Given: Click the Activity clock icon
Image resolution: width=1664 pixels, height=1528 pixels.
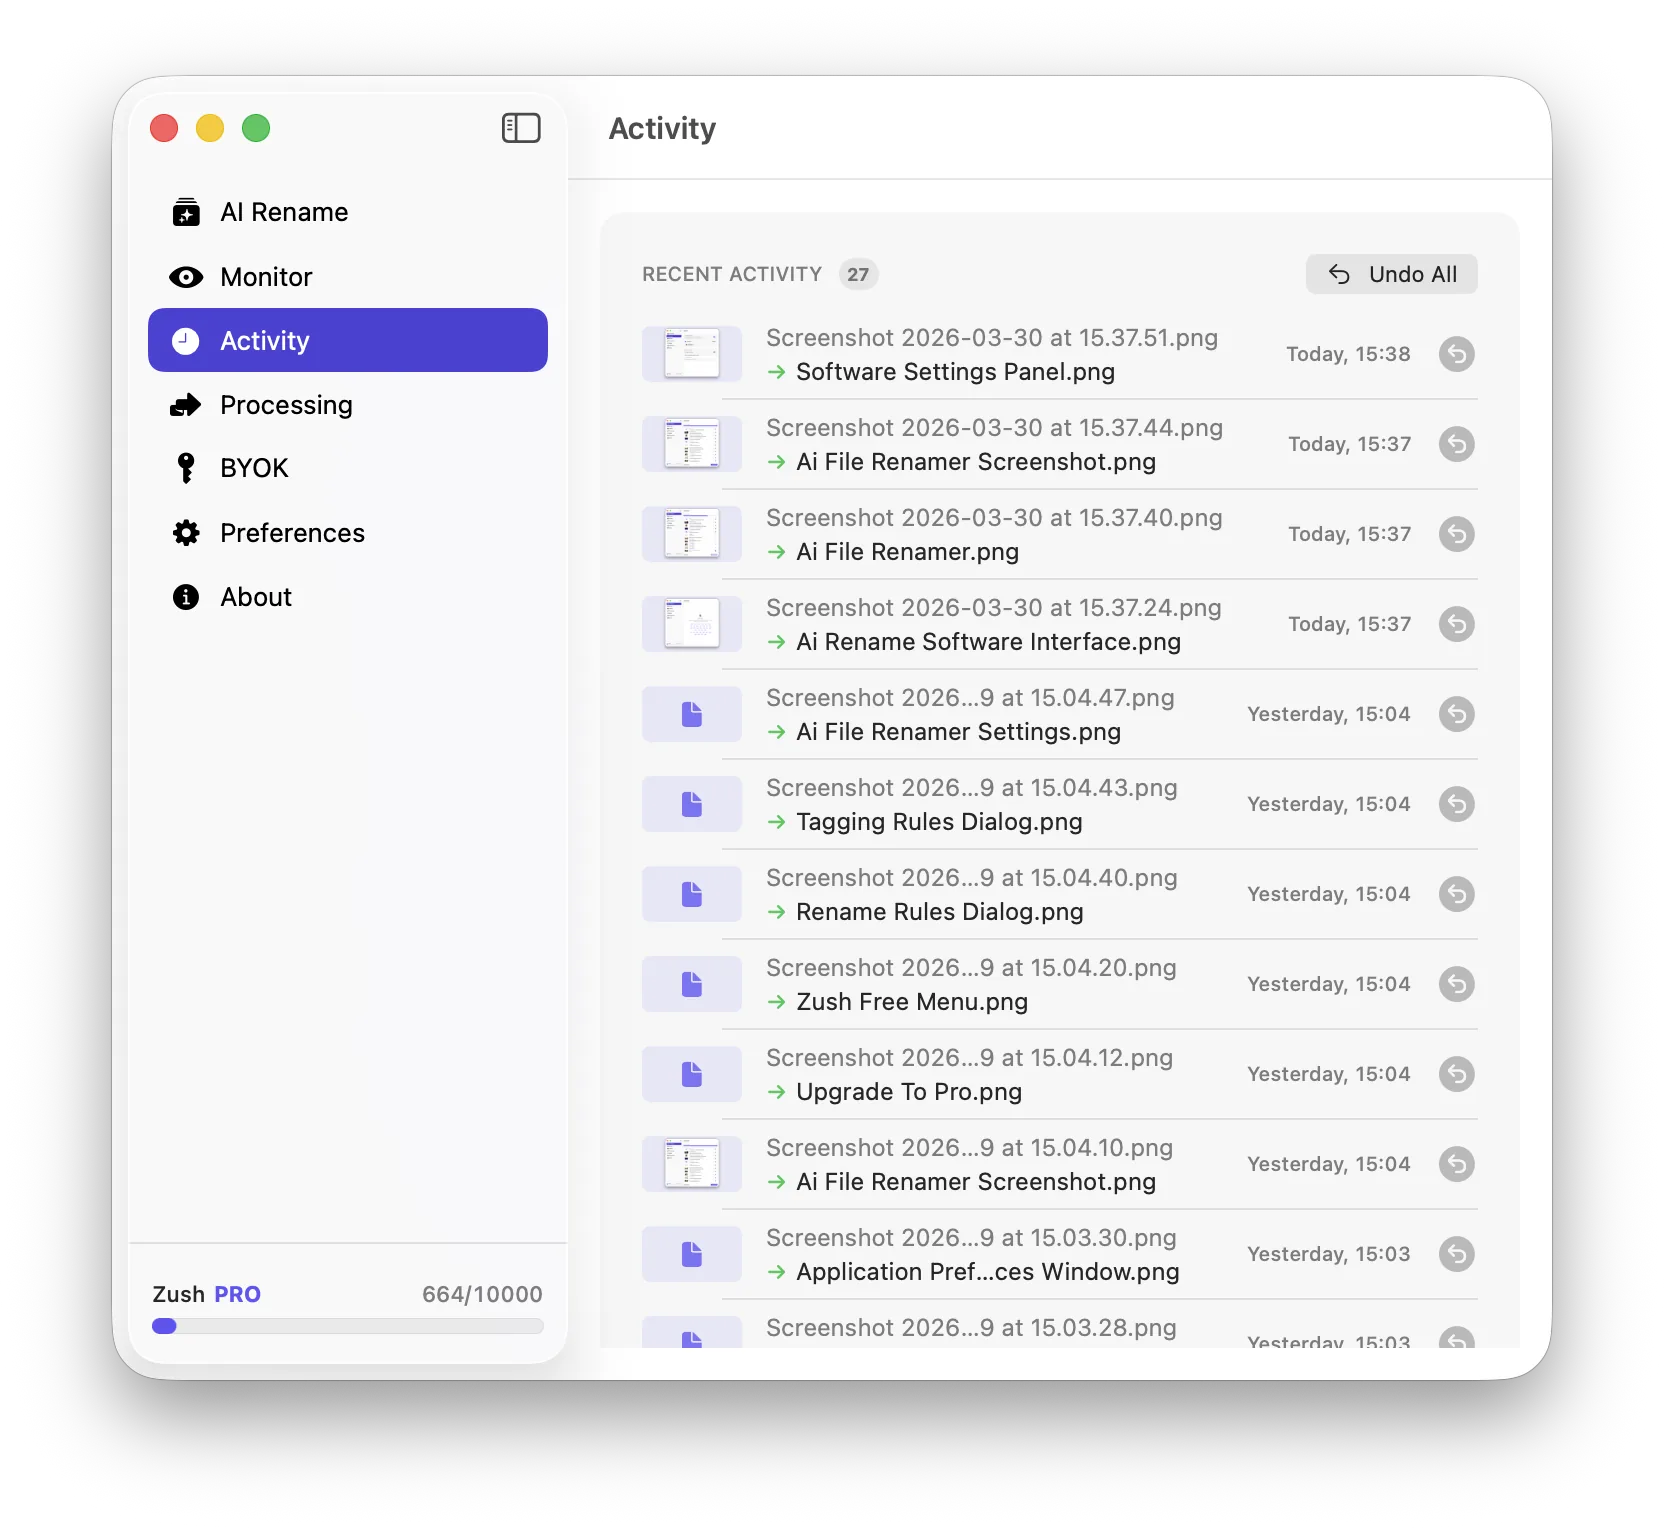Looking at the screenshot, I should tap(187, 340).
